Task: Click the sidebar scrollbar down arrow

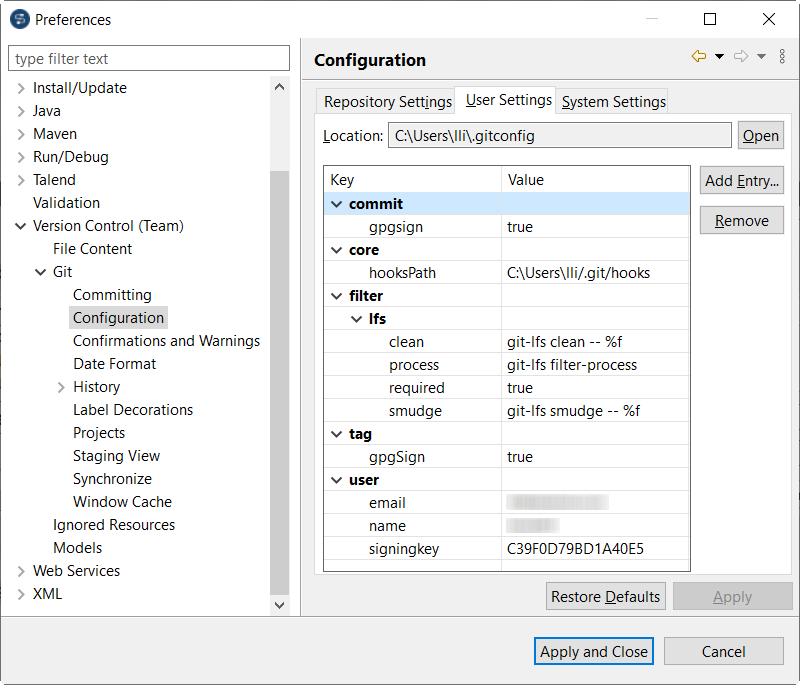Action: point(281,606)
